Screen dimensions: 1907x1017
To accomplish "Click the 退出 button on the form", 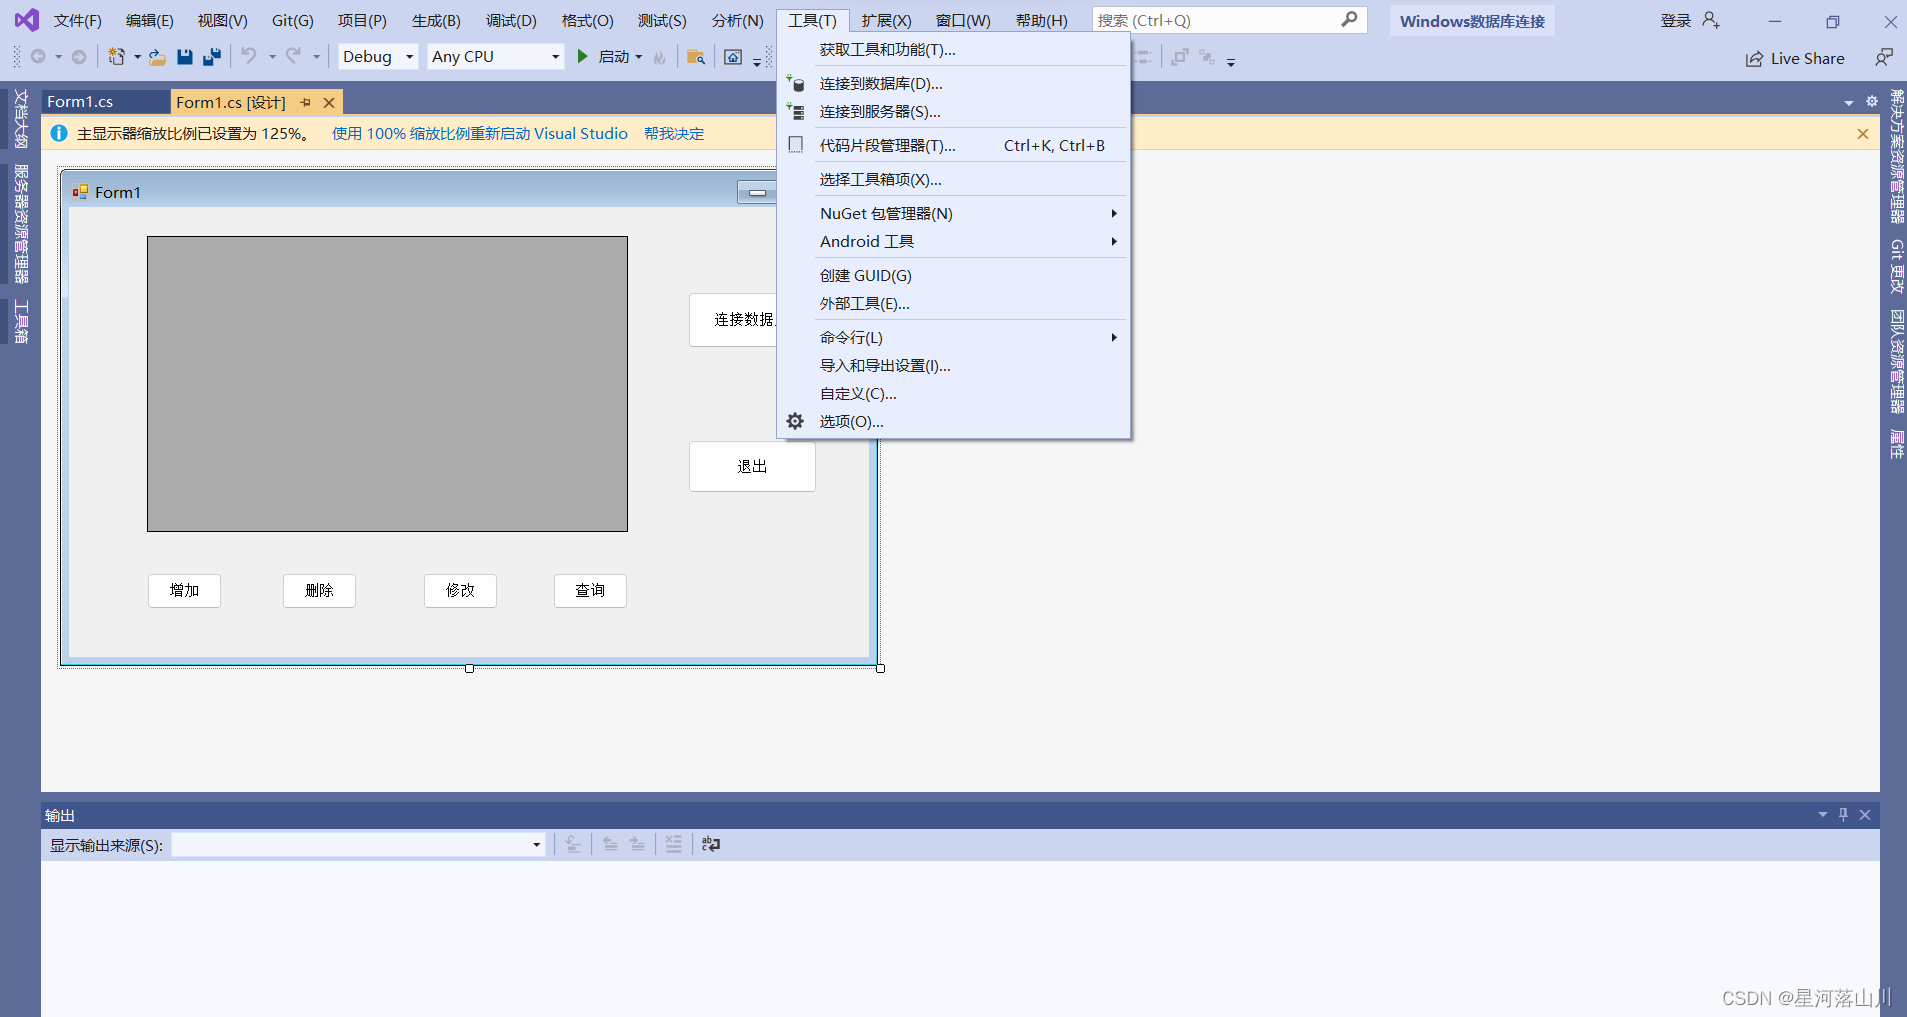I will 752,466.
